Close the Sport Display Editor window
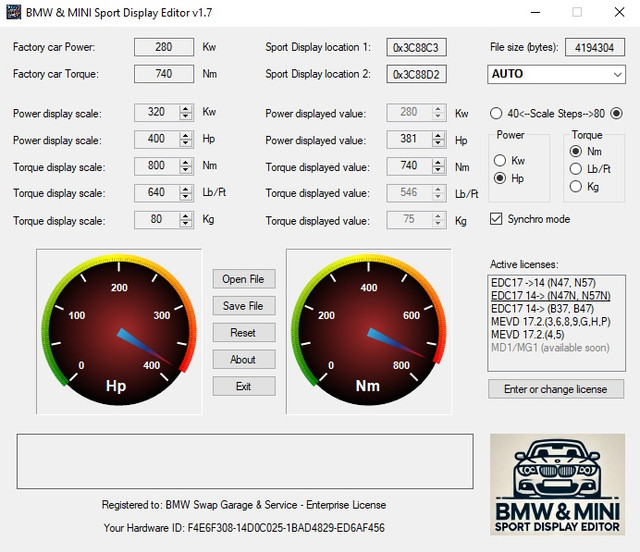This screenshot has height=552, width=640. coord(620,12)
